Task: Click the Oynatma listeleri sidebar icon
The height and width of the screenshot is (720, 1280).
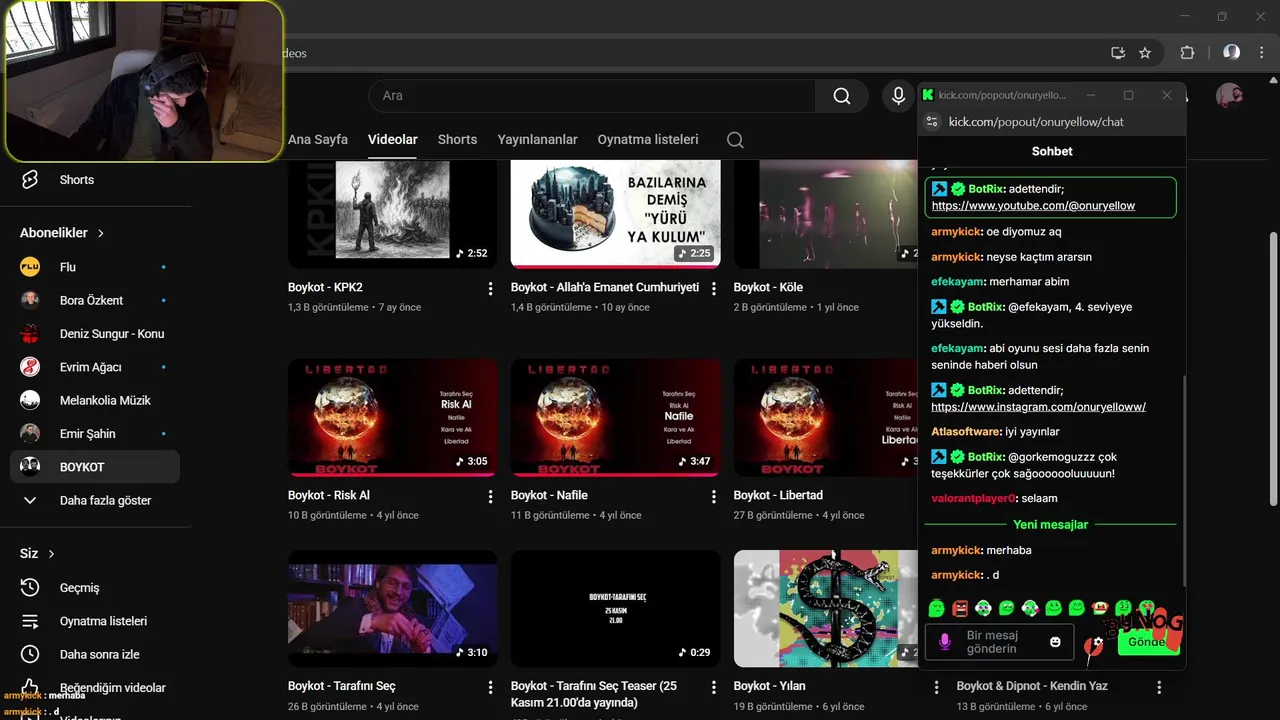Action: 30,621
